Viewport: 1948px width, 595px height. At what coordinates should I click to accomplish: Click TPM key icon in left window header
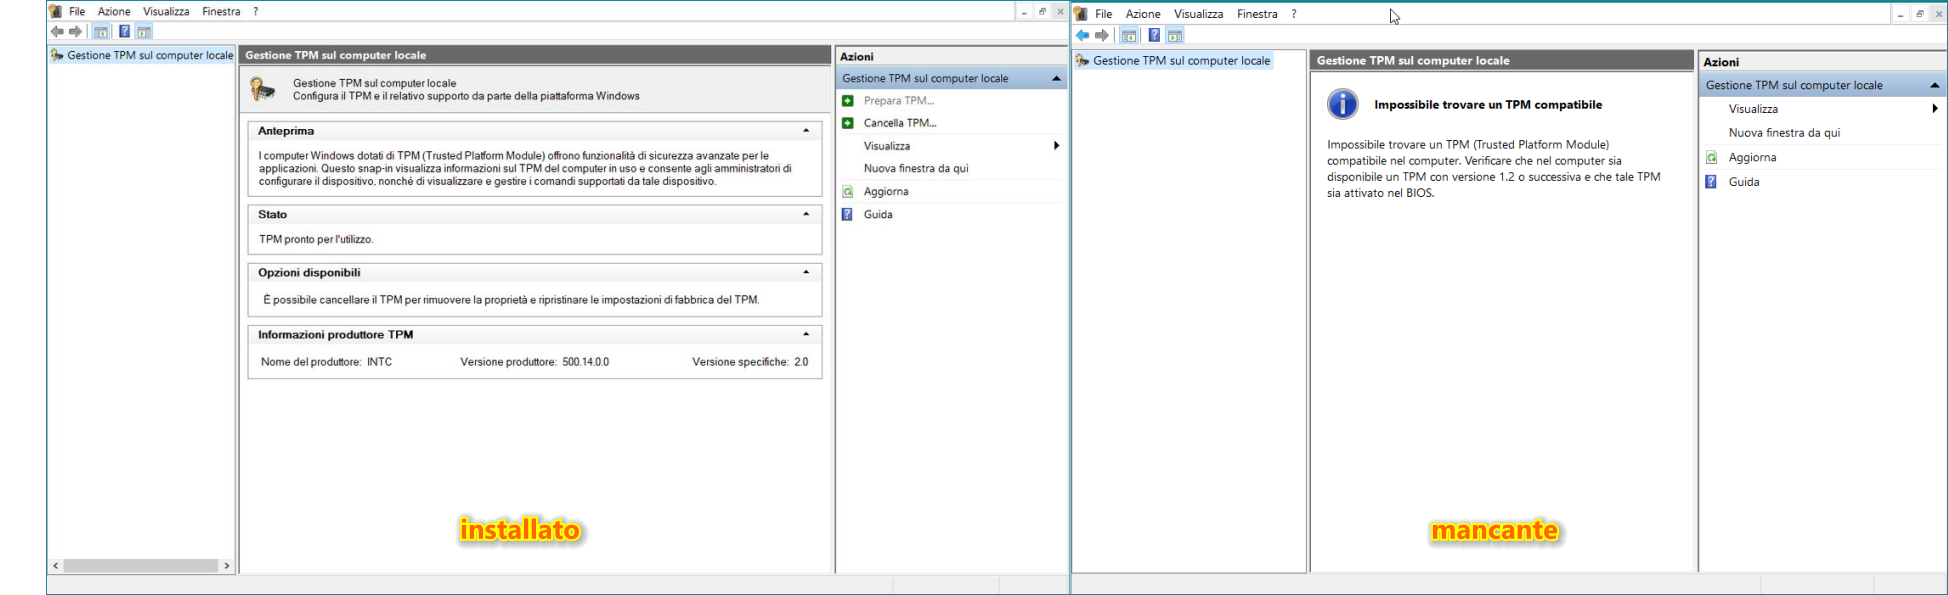[x=263, y=90]
